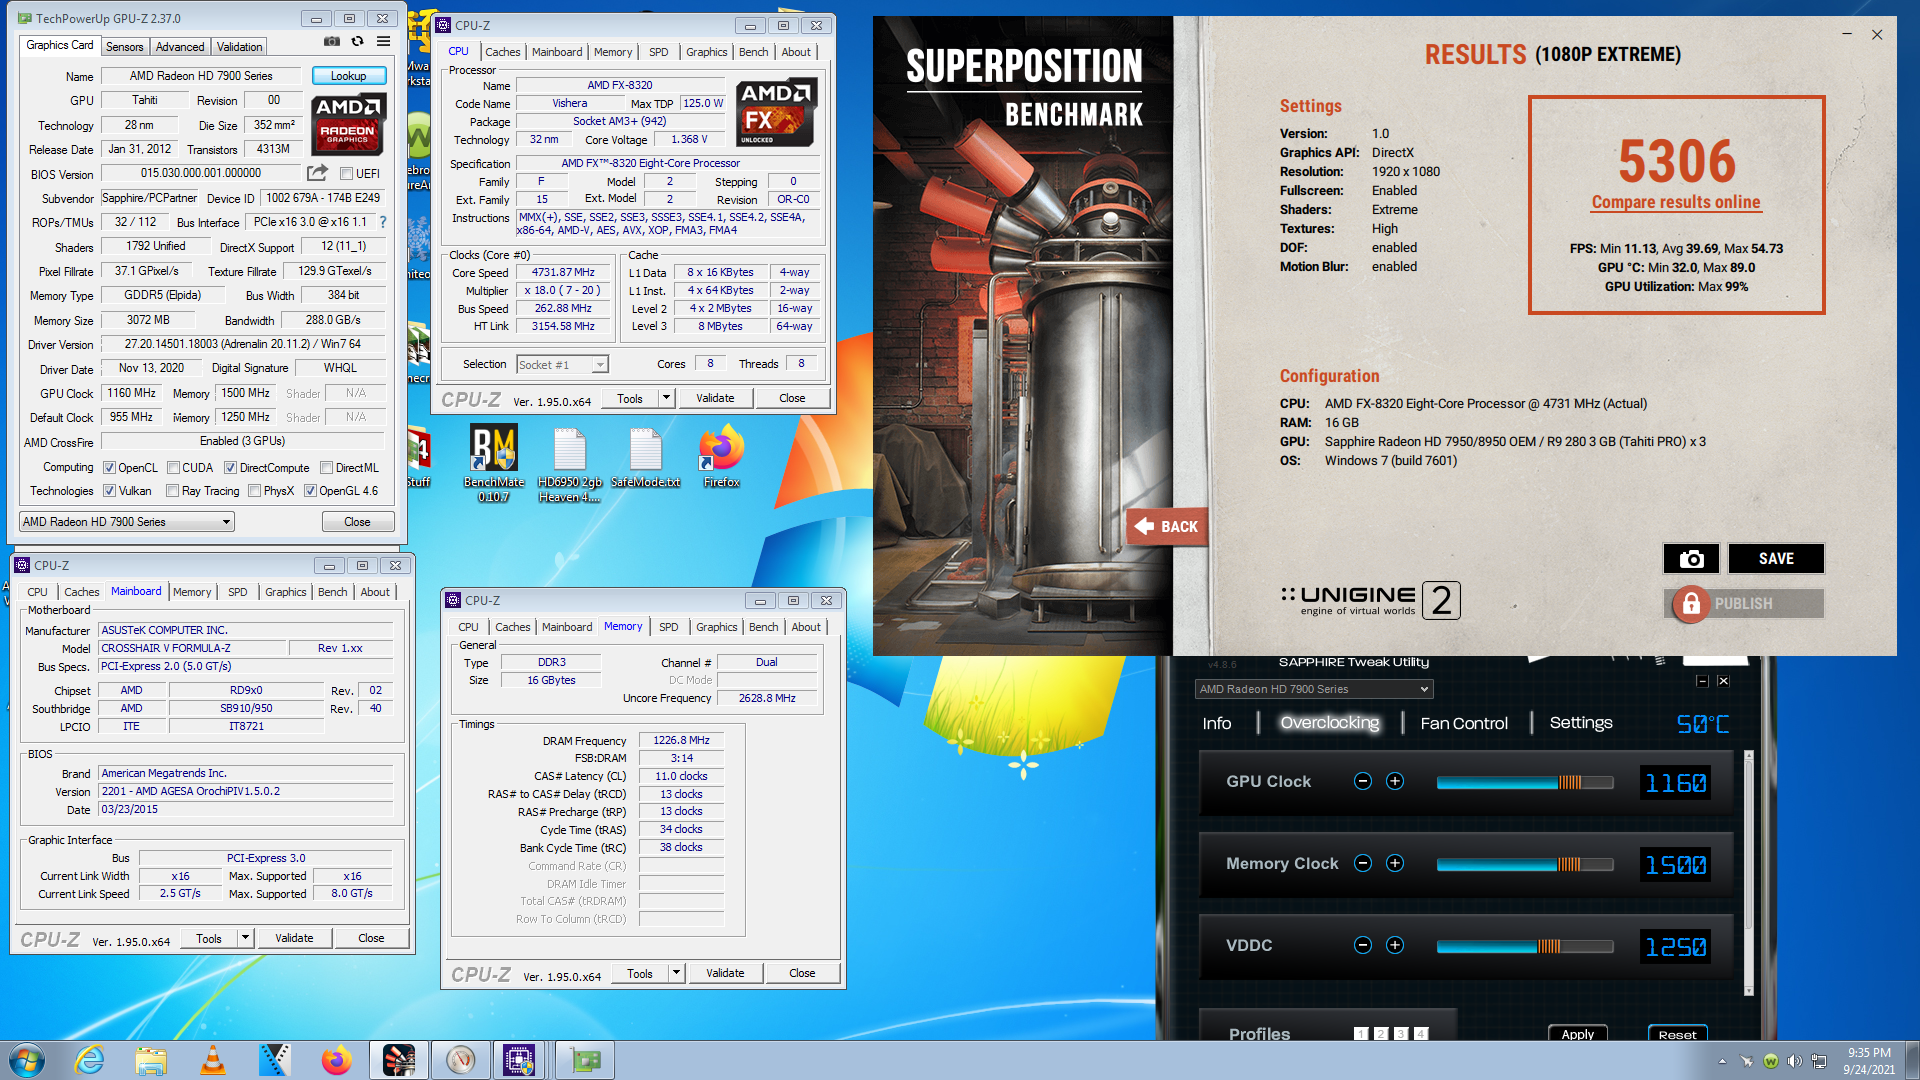Open Bench tab in CPU-Z Mainboard window
Viewport: 1920px width, 1080px height.
click(x=333, y=592)
